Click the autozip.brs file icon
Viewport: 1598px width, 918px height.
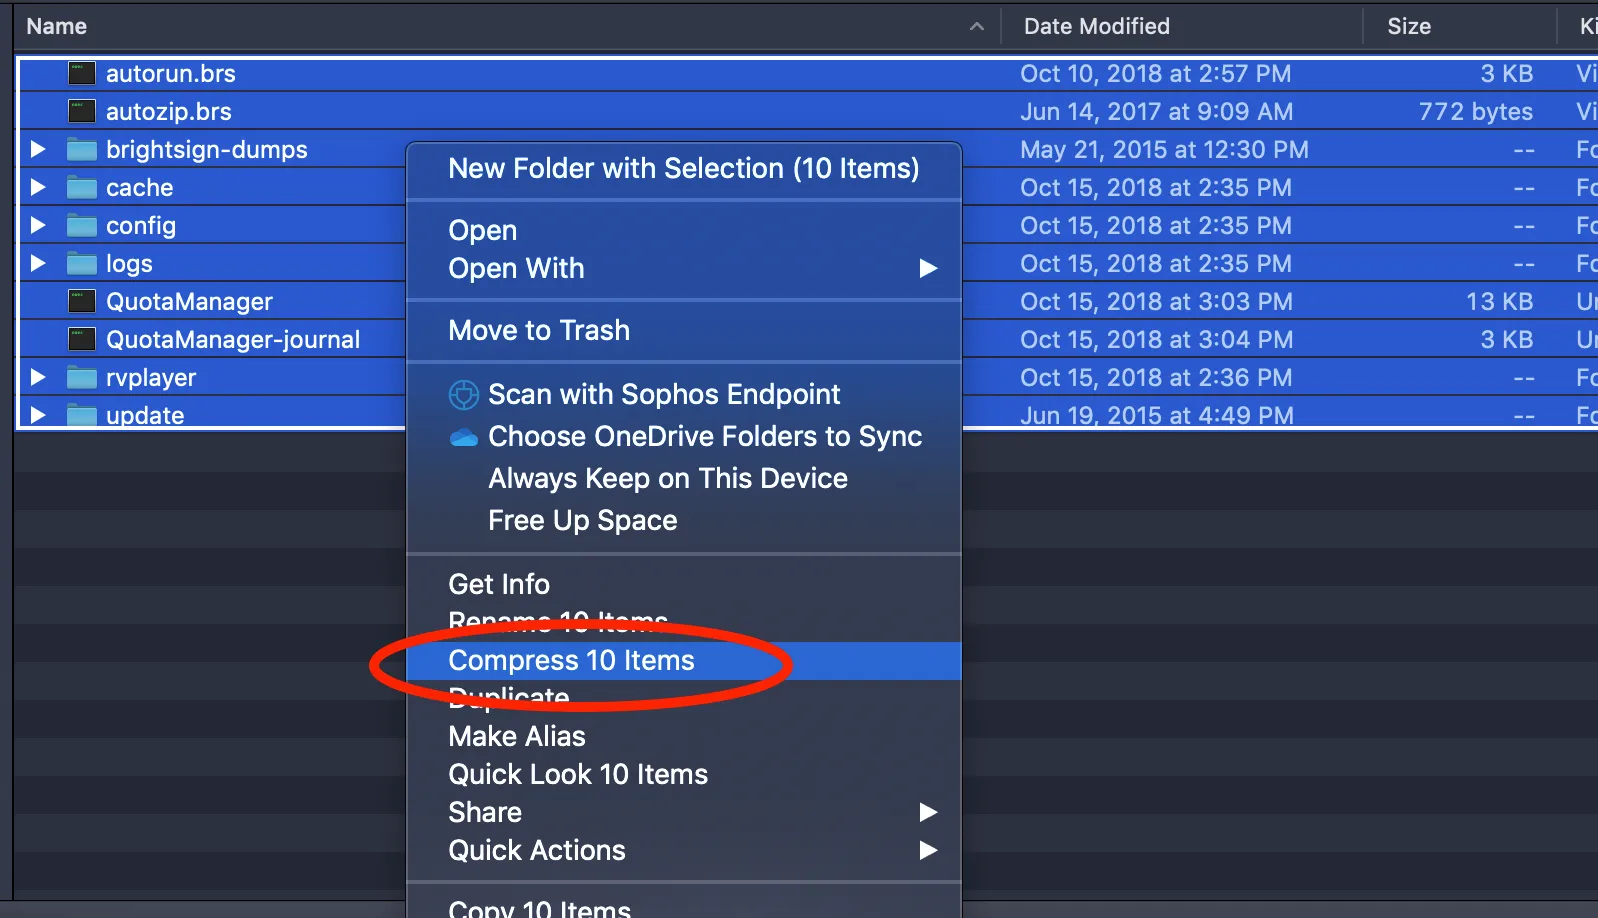pos(81,111)
